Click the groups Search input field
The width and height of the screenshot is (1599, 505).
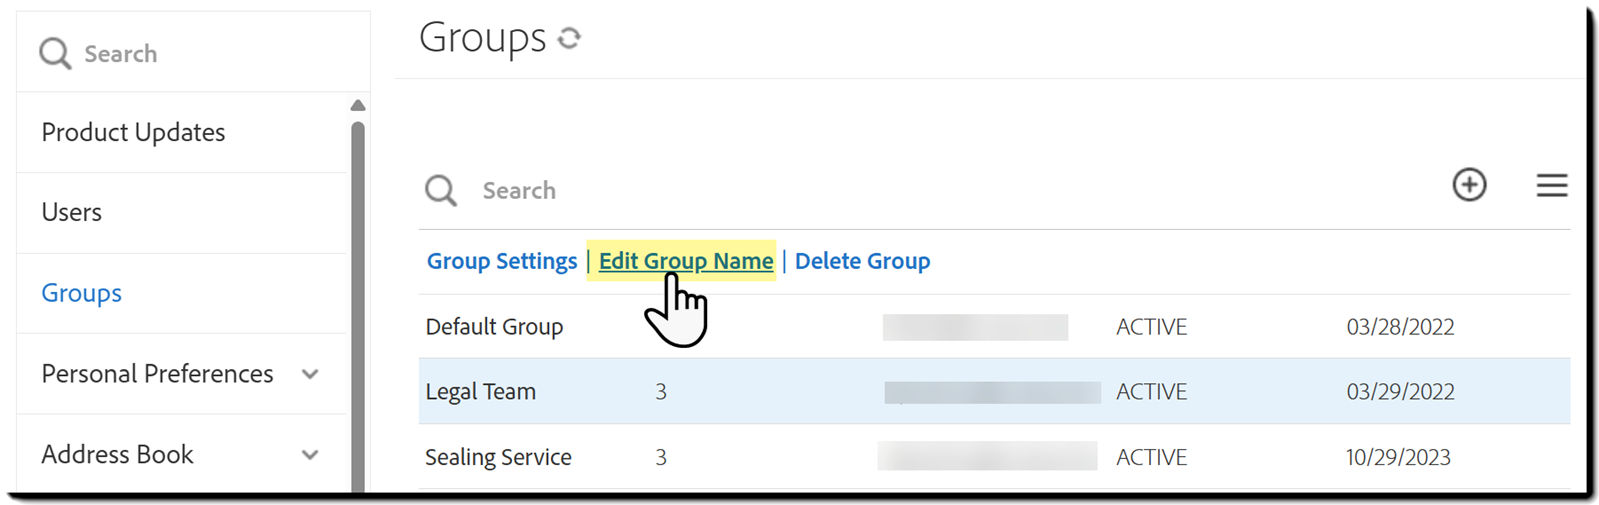(900, 190)
